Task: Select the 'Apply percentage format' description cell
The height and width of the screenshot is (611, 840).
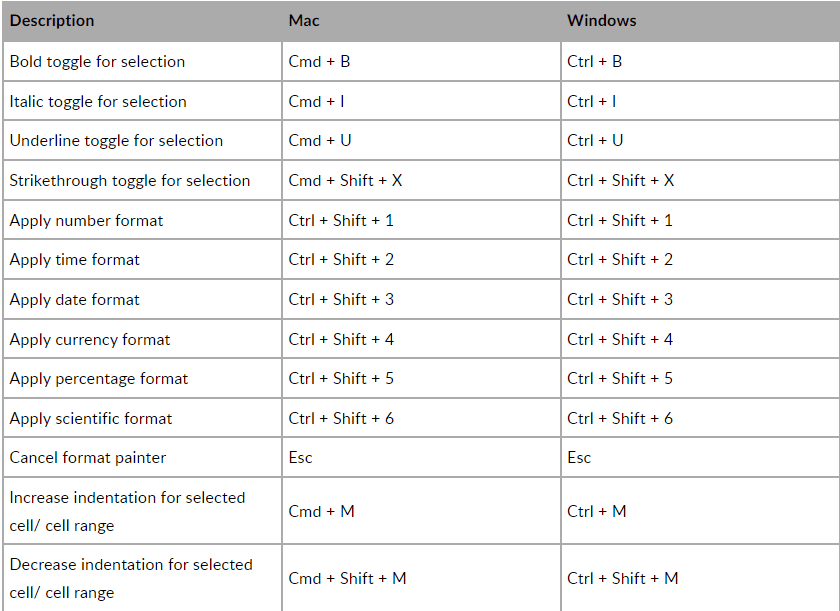Action: pos(99,379)
